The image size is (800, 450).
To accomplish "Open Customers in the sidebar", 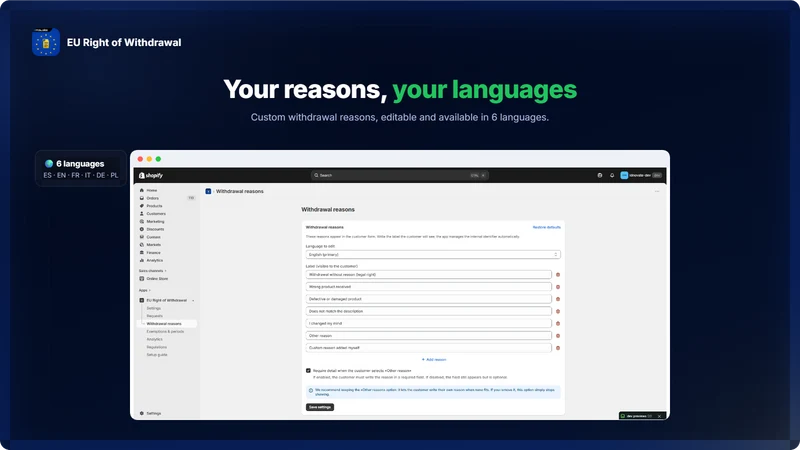I will (156, 214).
